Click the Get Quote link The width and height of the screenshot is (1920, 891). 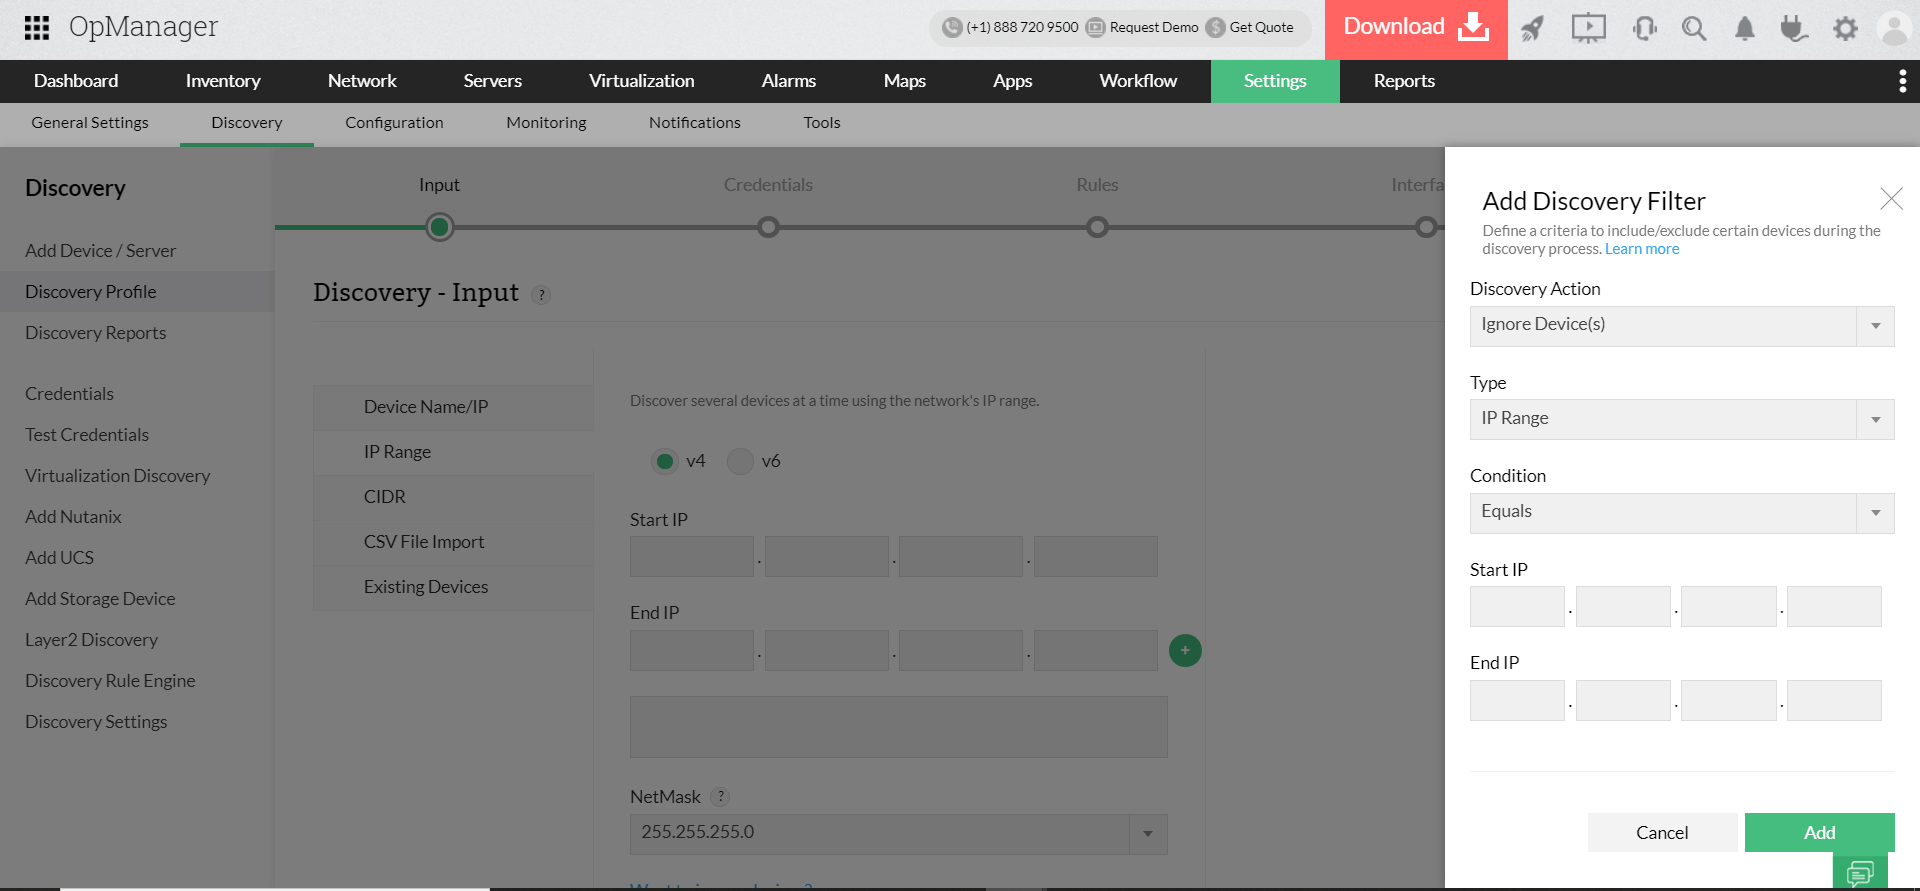pos(1261,28)
